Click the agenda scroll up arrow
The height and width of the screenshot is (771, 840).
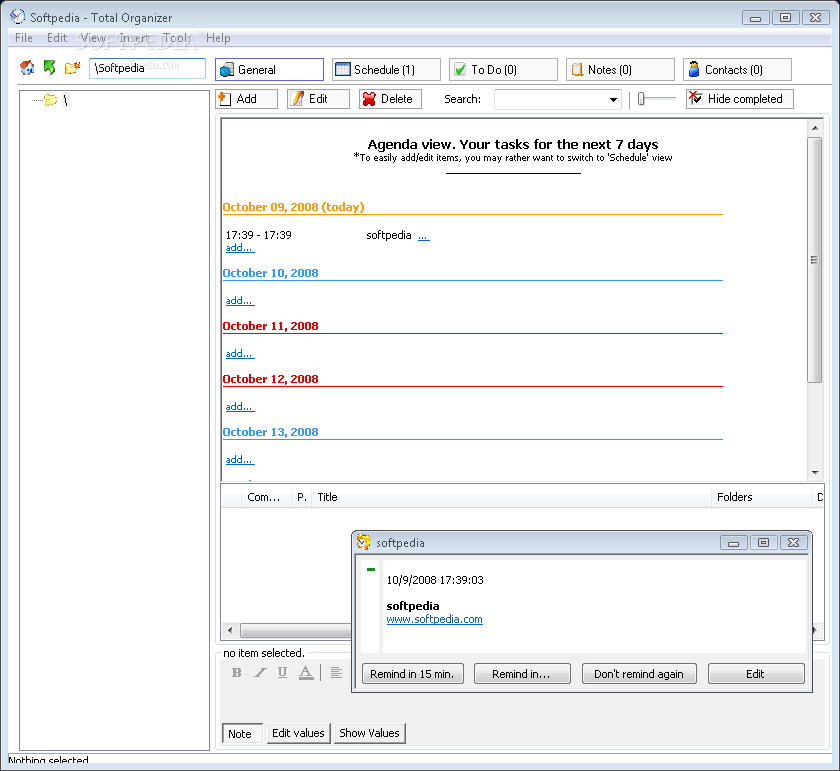coord(815,128)
